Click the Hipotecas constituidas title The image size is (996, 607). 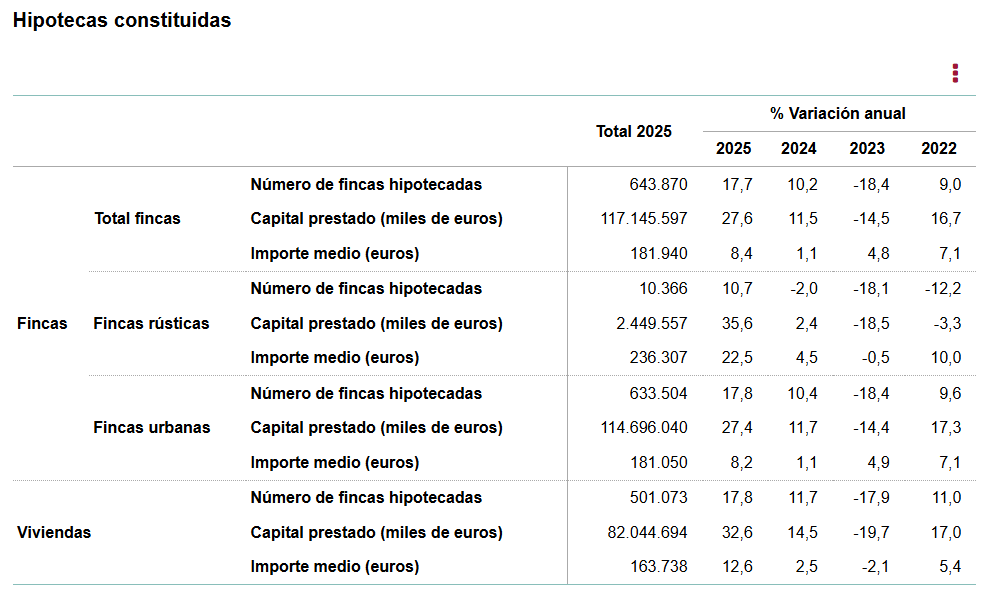(122, 21)
